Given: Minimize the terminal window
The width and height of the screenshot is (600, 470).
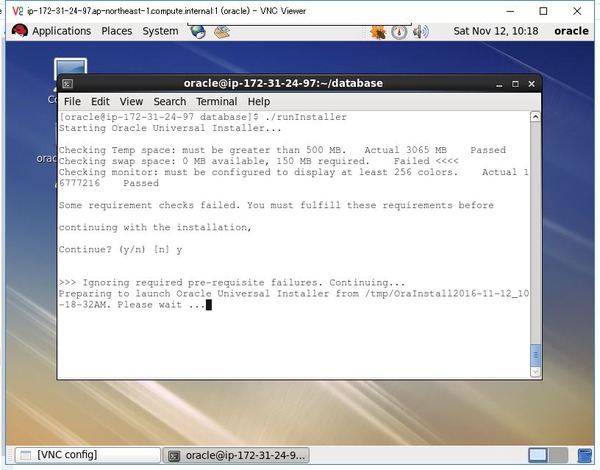Looking at the screenshot, I should click(499, 84).
